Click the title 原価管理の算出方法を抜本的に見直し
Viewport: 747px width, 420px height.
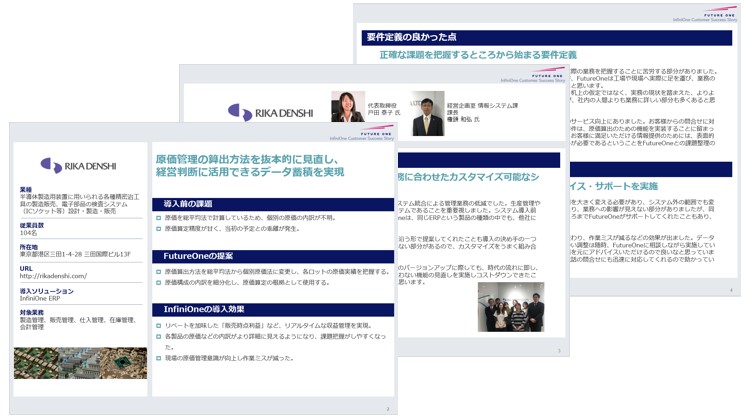click(x=247, y=159)
